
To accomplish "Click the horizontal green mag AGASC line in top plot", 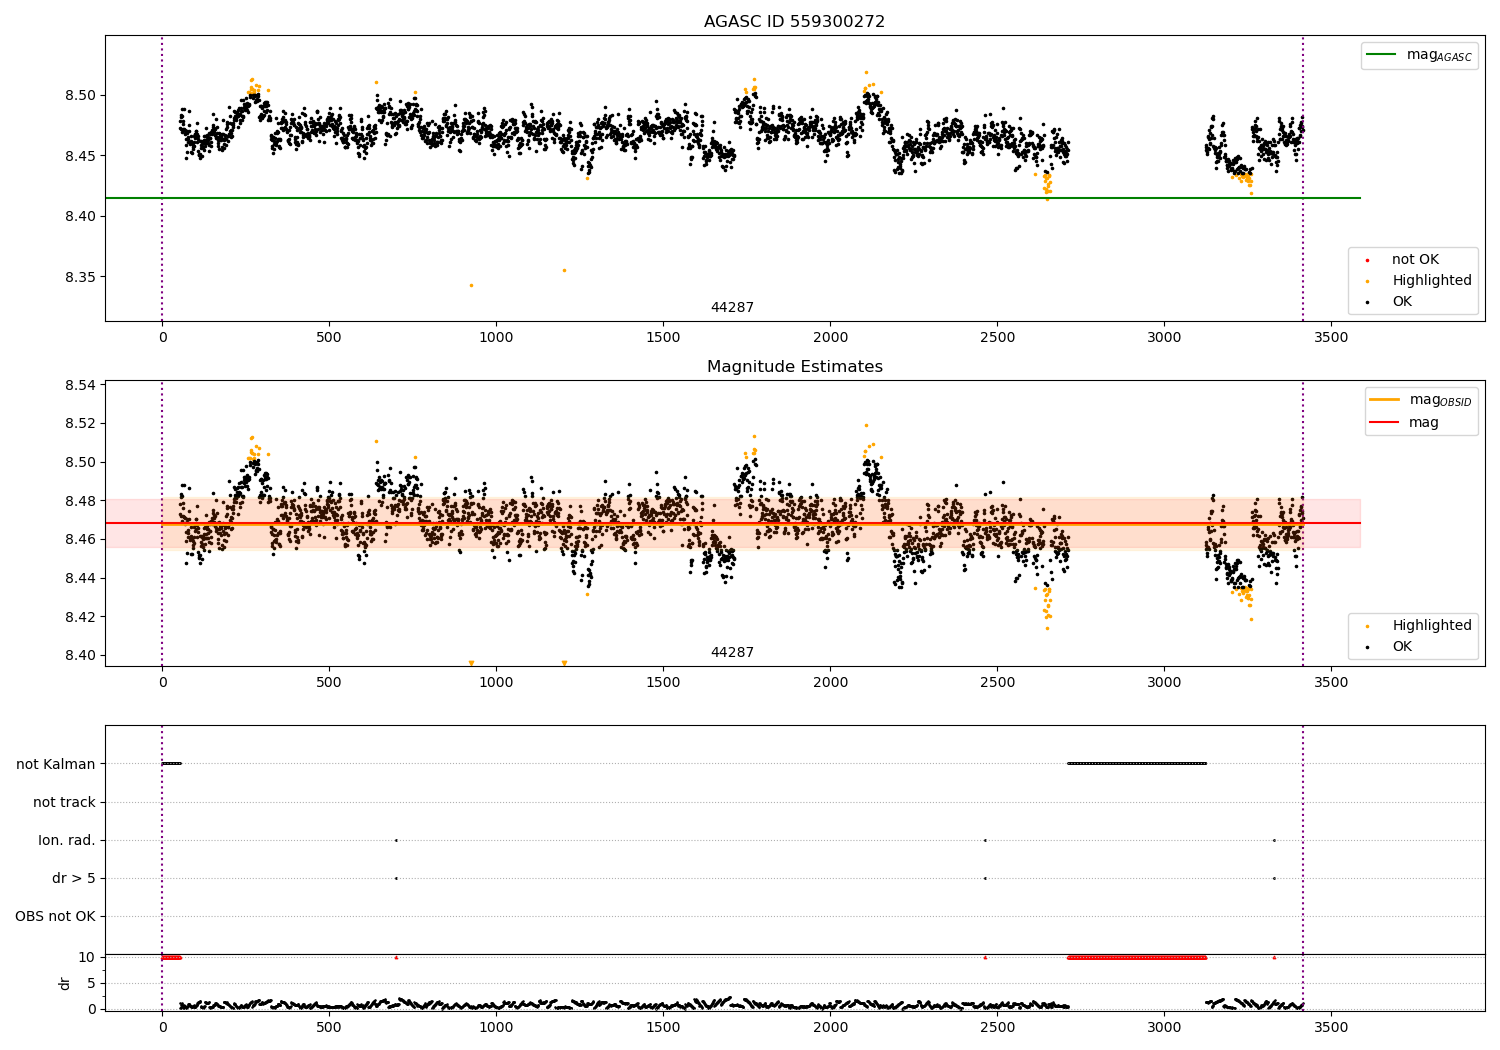I will click(733, 198).
